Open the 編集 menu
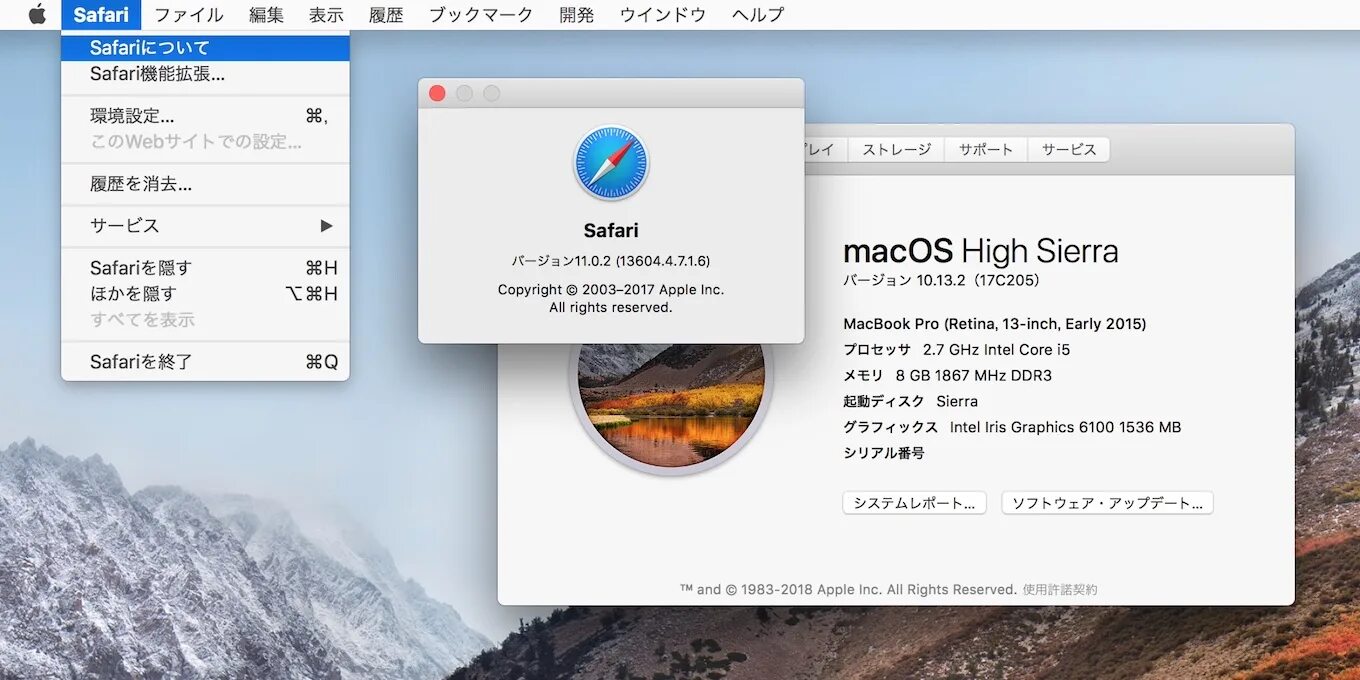 (x=266, y=14)
